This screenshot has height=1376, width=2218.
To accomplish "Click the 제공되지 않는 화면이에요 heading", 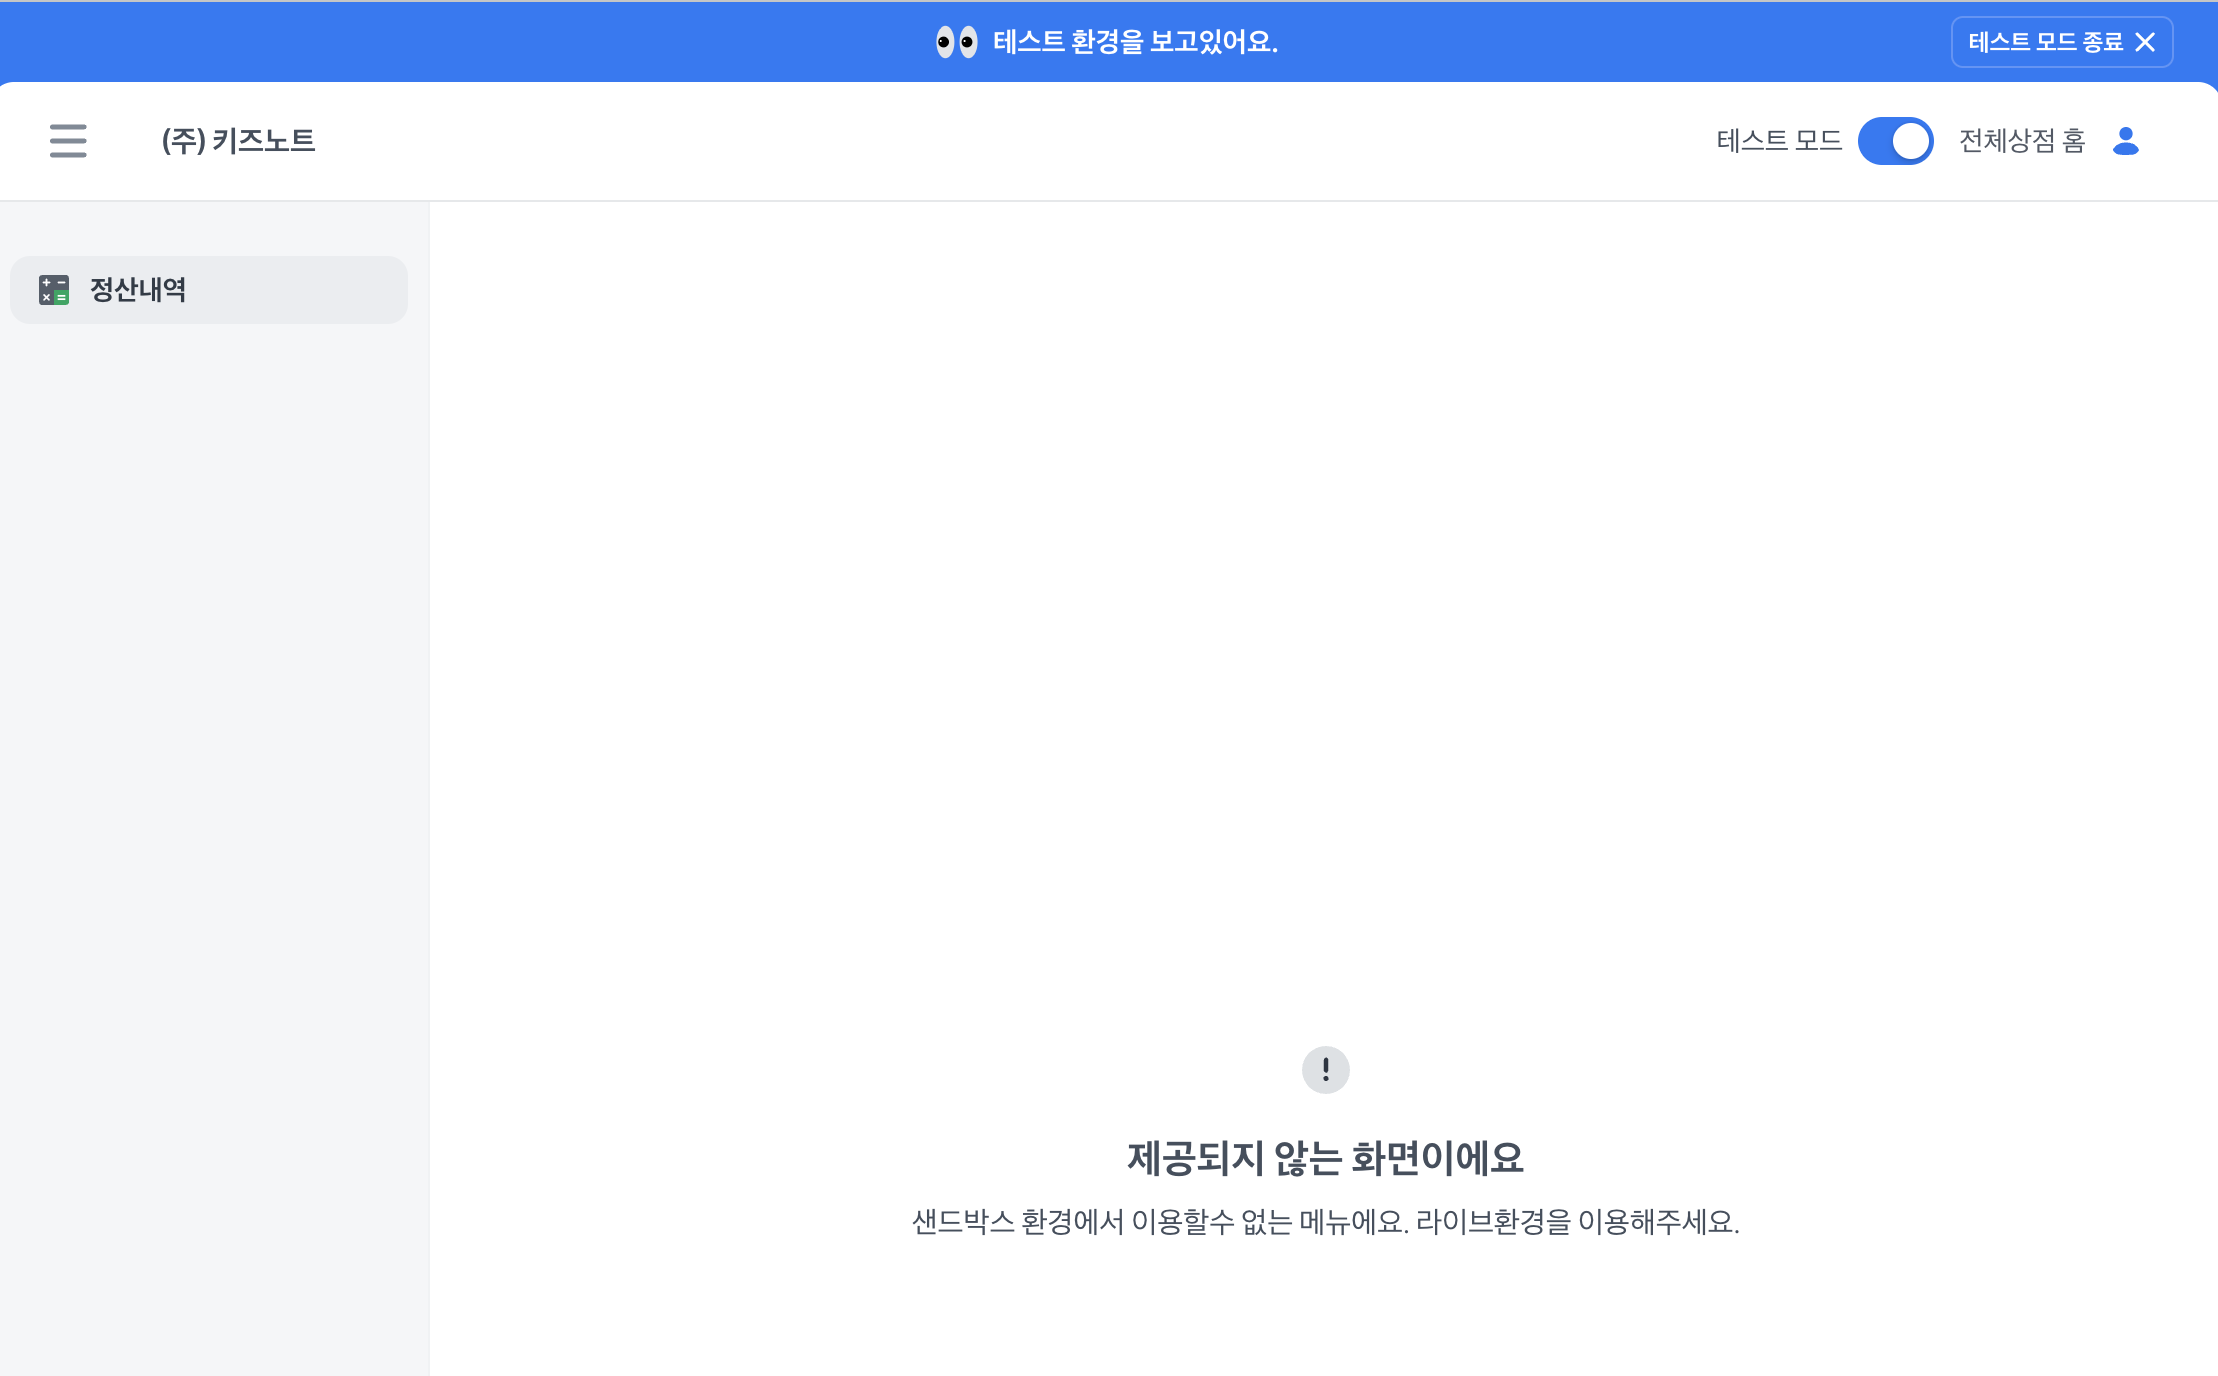I will [1325, 1158].
